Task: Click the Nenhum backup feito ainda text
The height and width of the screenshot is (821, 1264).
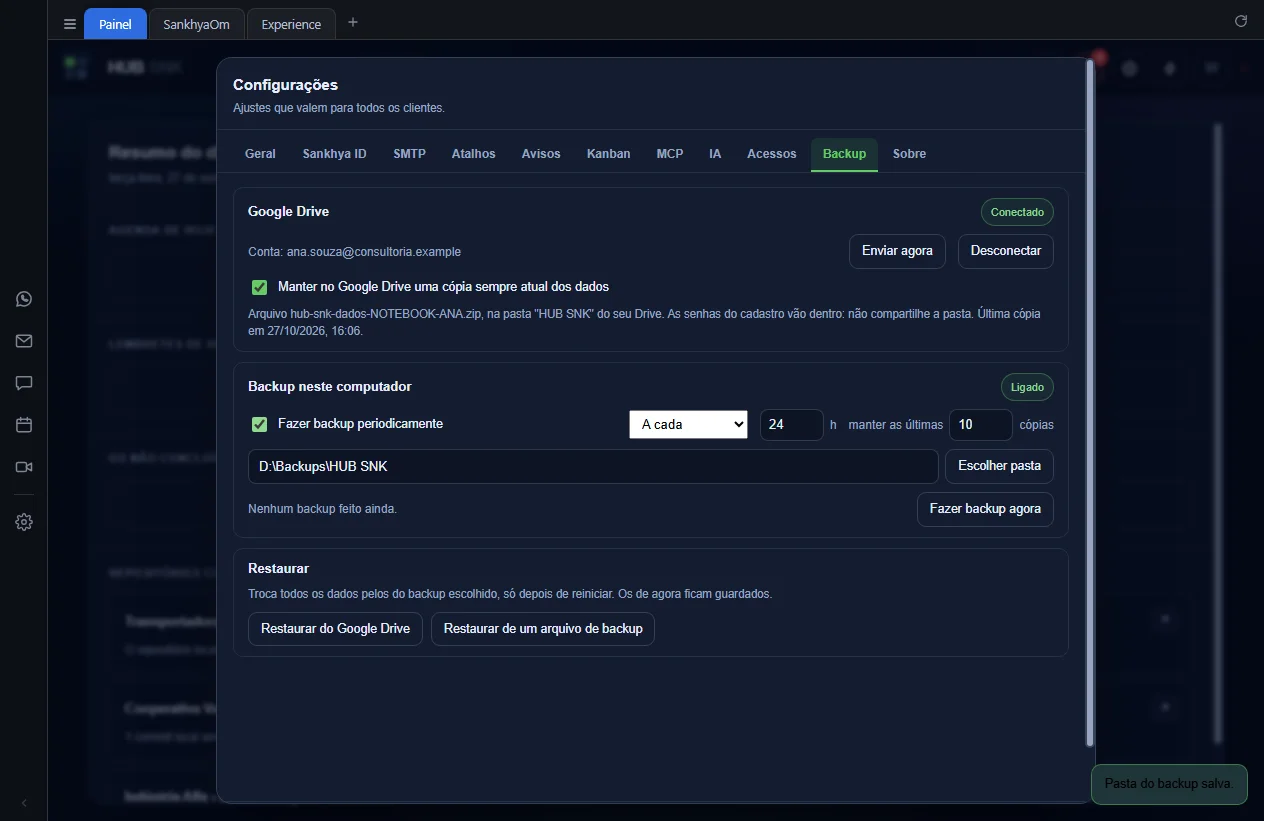Action: [x=322, y=509]
